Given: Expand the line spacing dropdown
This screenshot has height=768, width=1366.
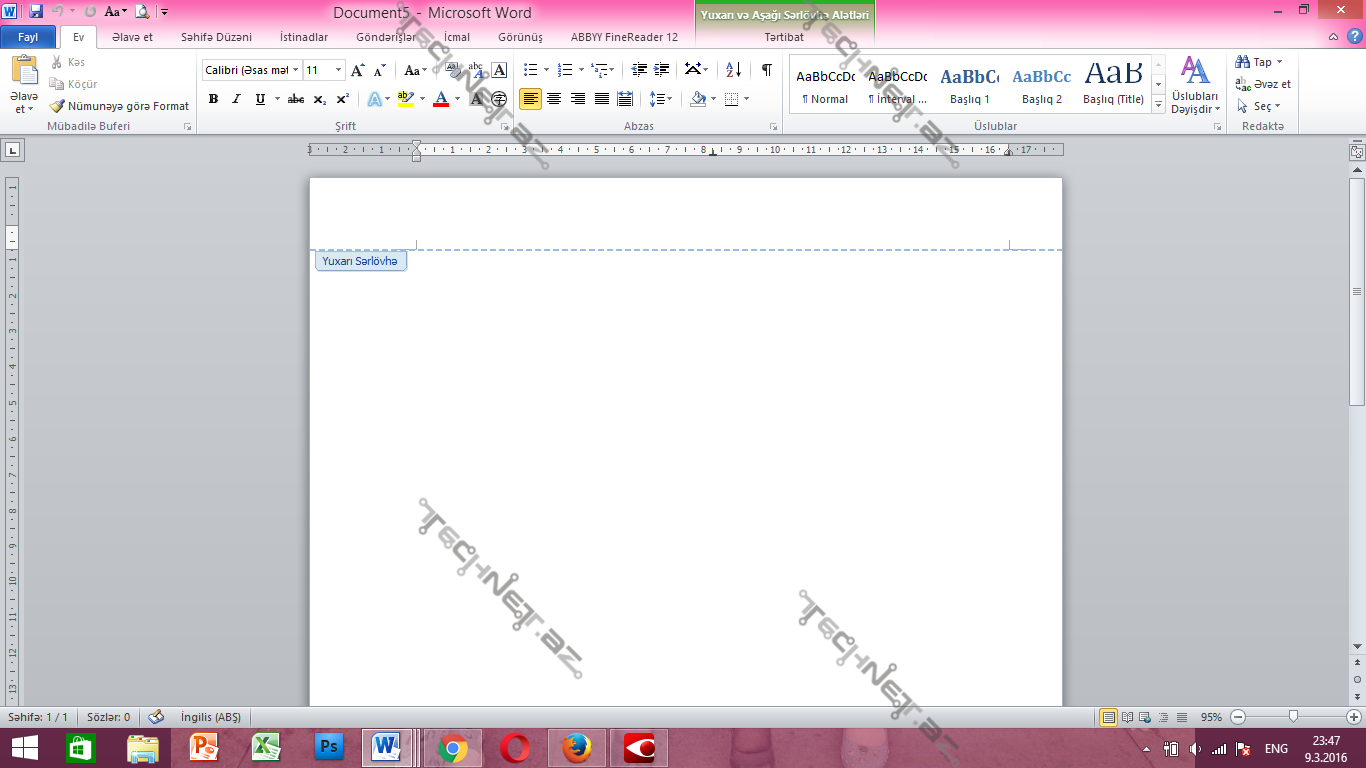Looking at the screenshot, I should pyautogui.click(x=671, y=99).
